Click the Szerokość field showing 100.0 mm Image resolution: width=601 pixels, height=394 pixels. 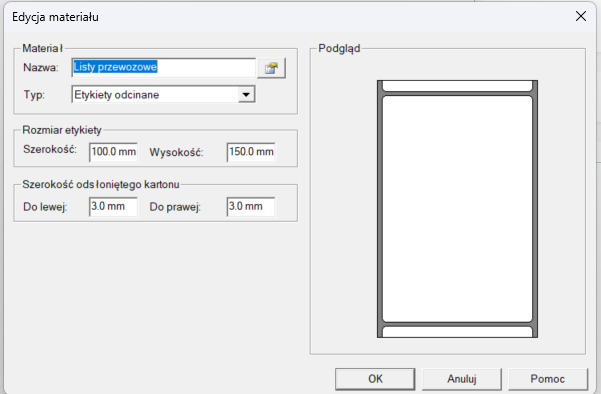click(x=113, y=152)
